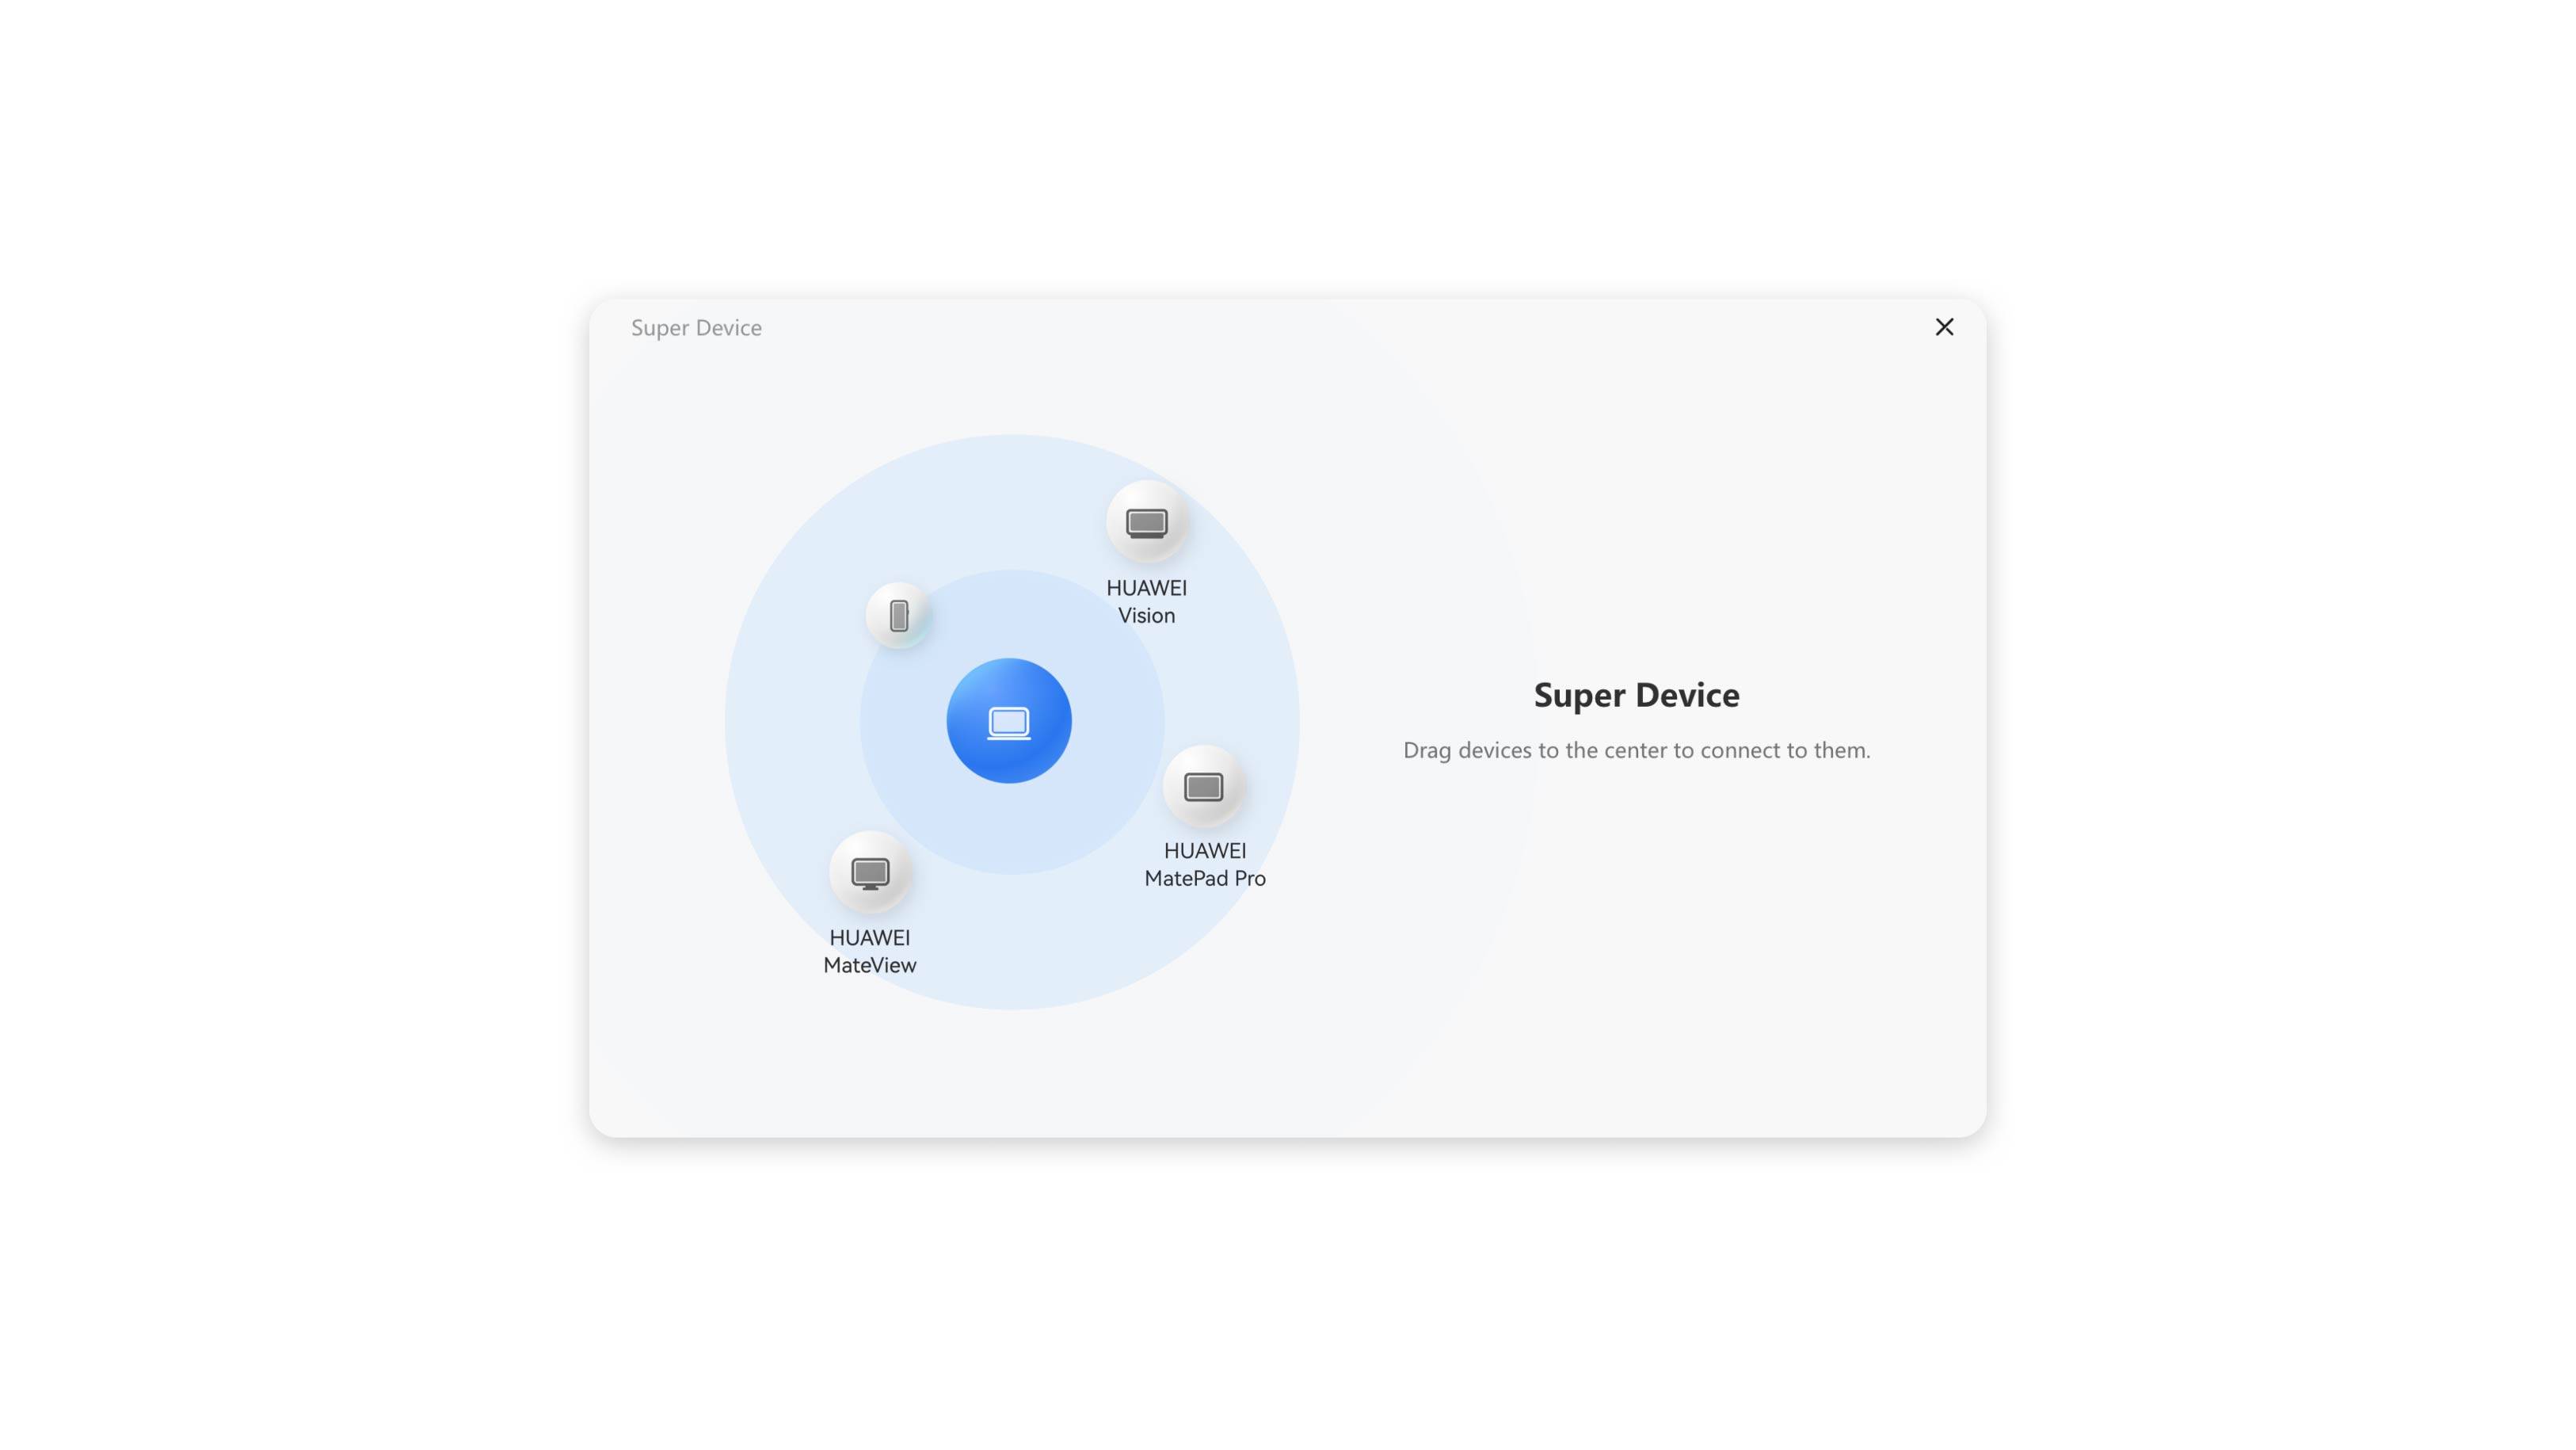Select the HUAWEI MatePad Pro tablet icon
The image size is (2576, 1450).
click(x=1203, y=786)
